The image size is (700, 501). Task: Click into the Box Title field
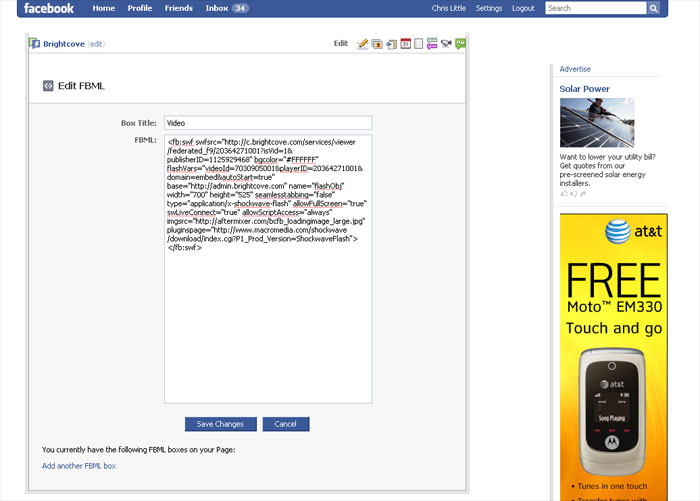(268, 123)
